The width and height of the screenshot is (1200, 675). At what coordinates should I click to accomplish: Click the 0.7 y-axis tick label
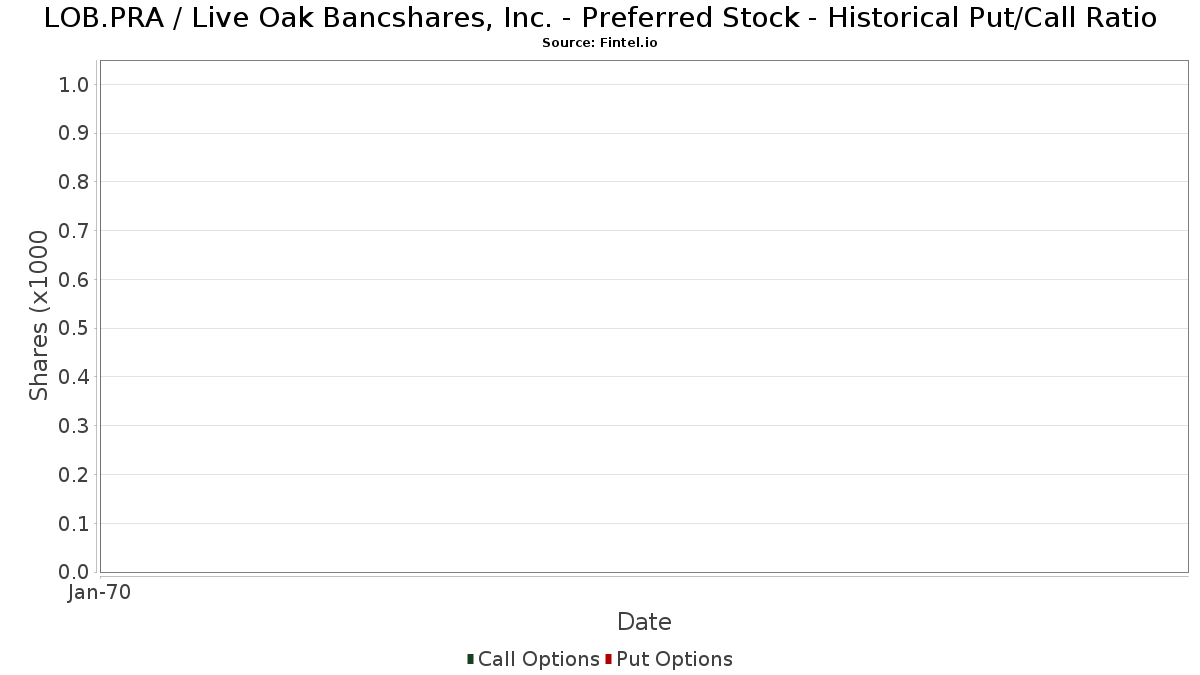[75, 231]
